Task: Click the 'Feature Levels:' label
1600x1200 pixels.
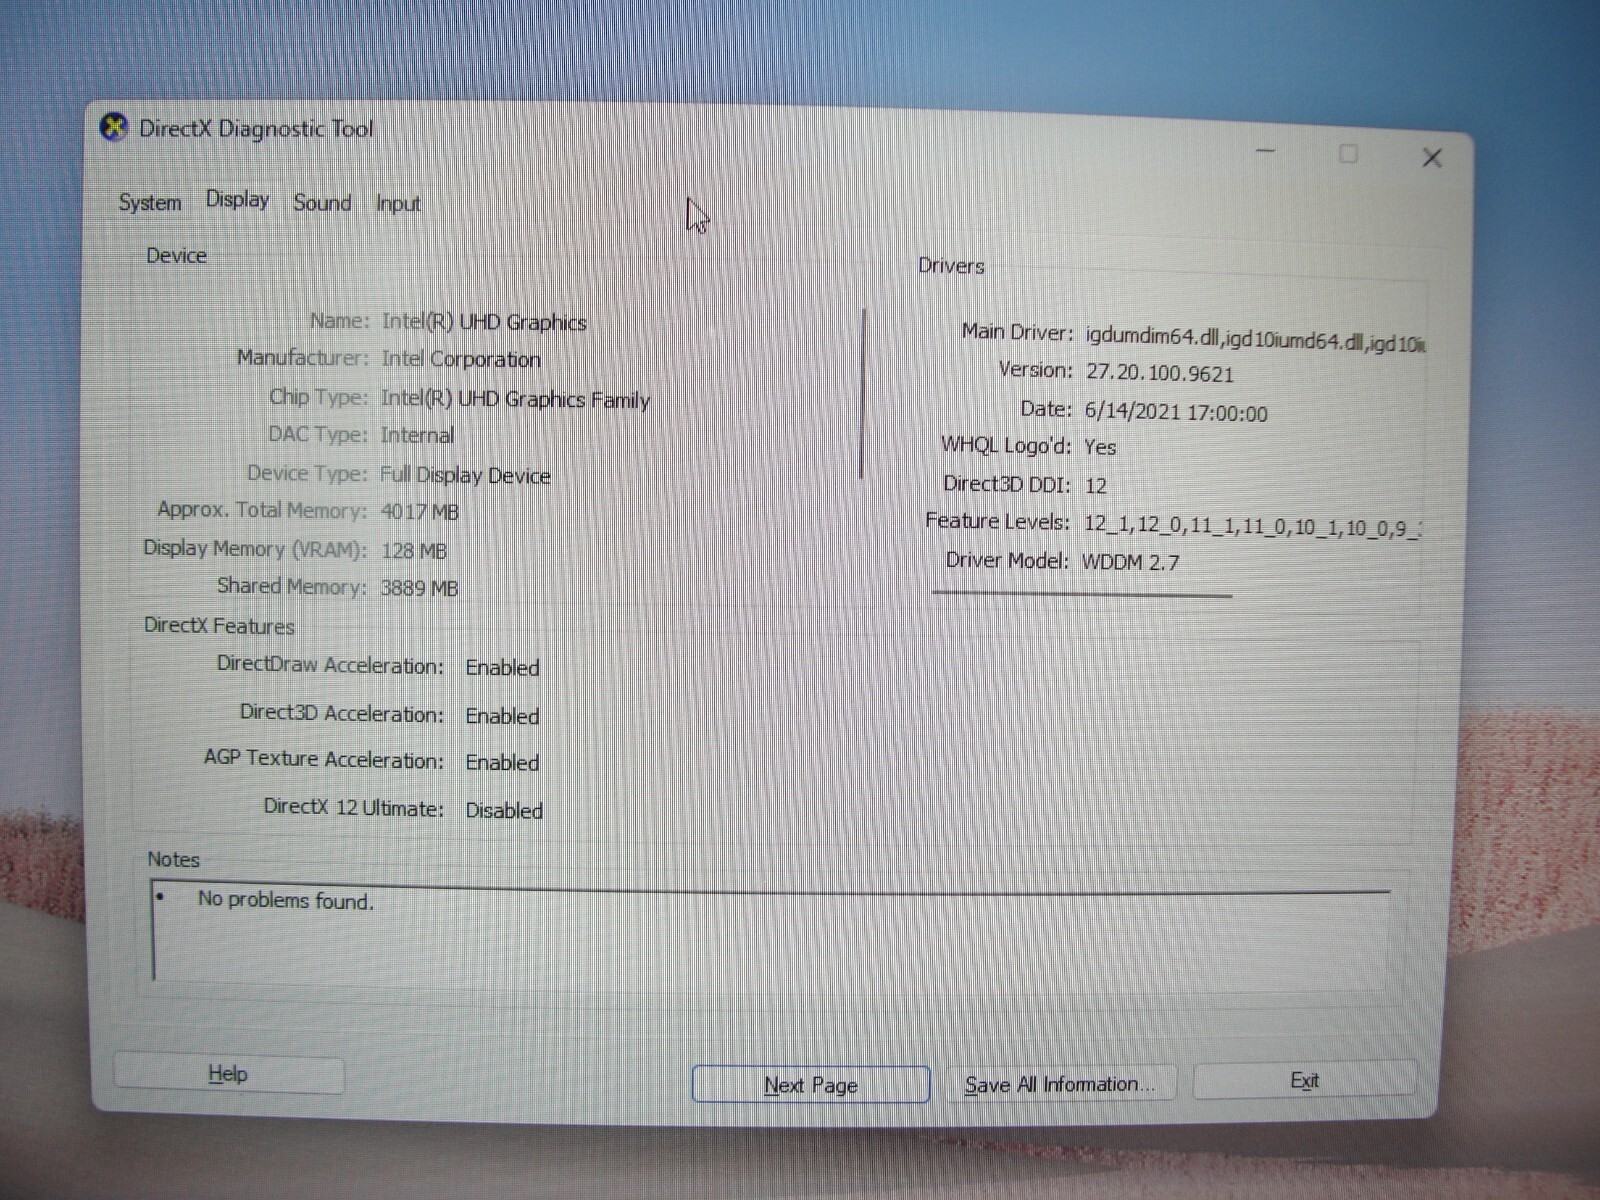Action: click(x=997, y=521)
